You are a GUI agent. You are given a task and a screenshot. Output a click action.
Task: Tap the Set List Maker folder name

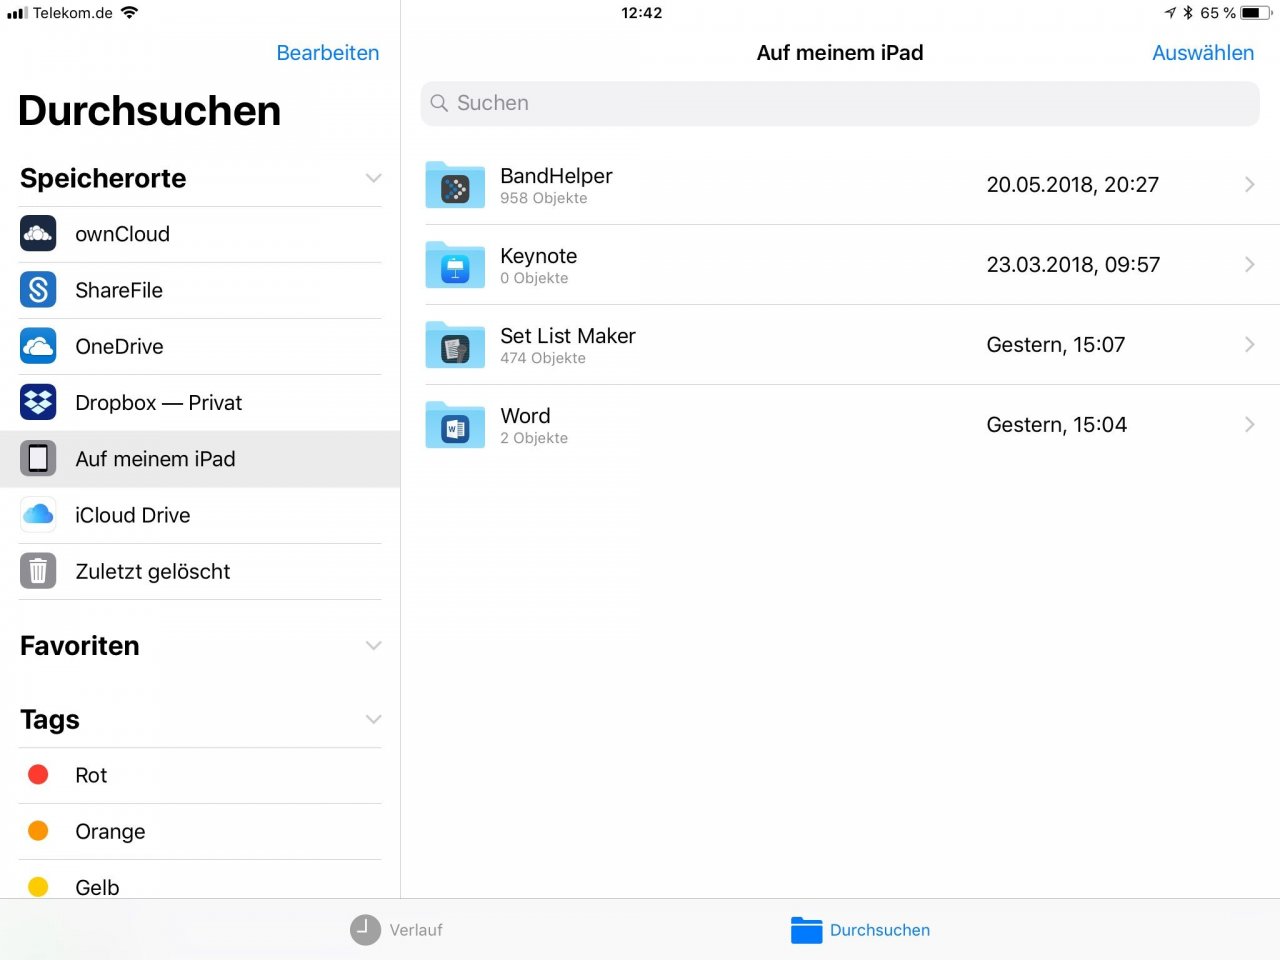click(568, 336)
